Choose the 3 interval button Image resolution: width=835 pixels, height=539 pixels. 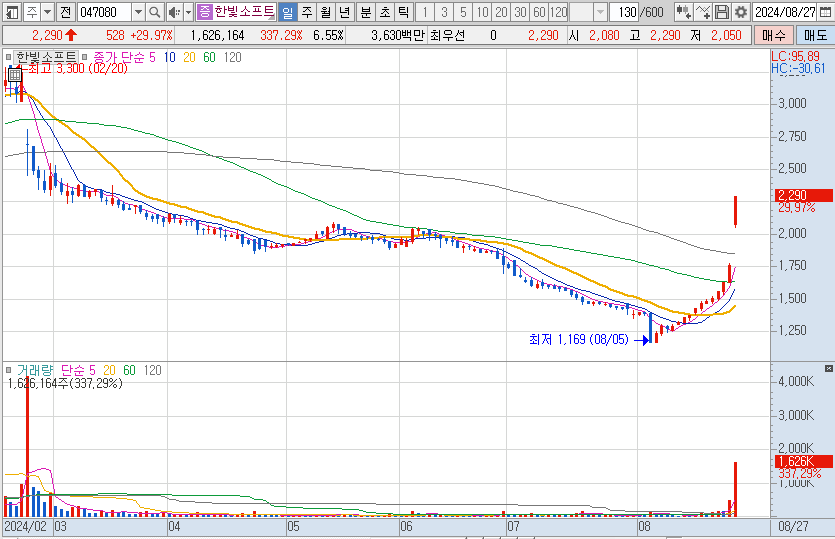pyautogui.click(x=444, y=12)
